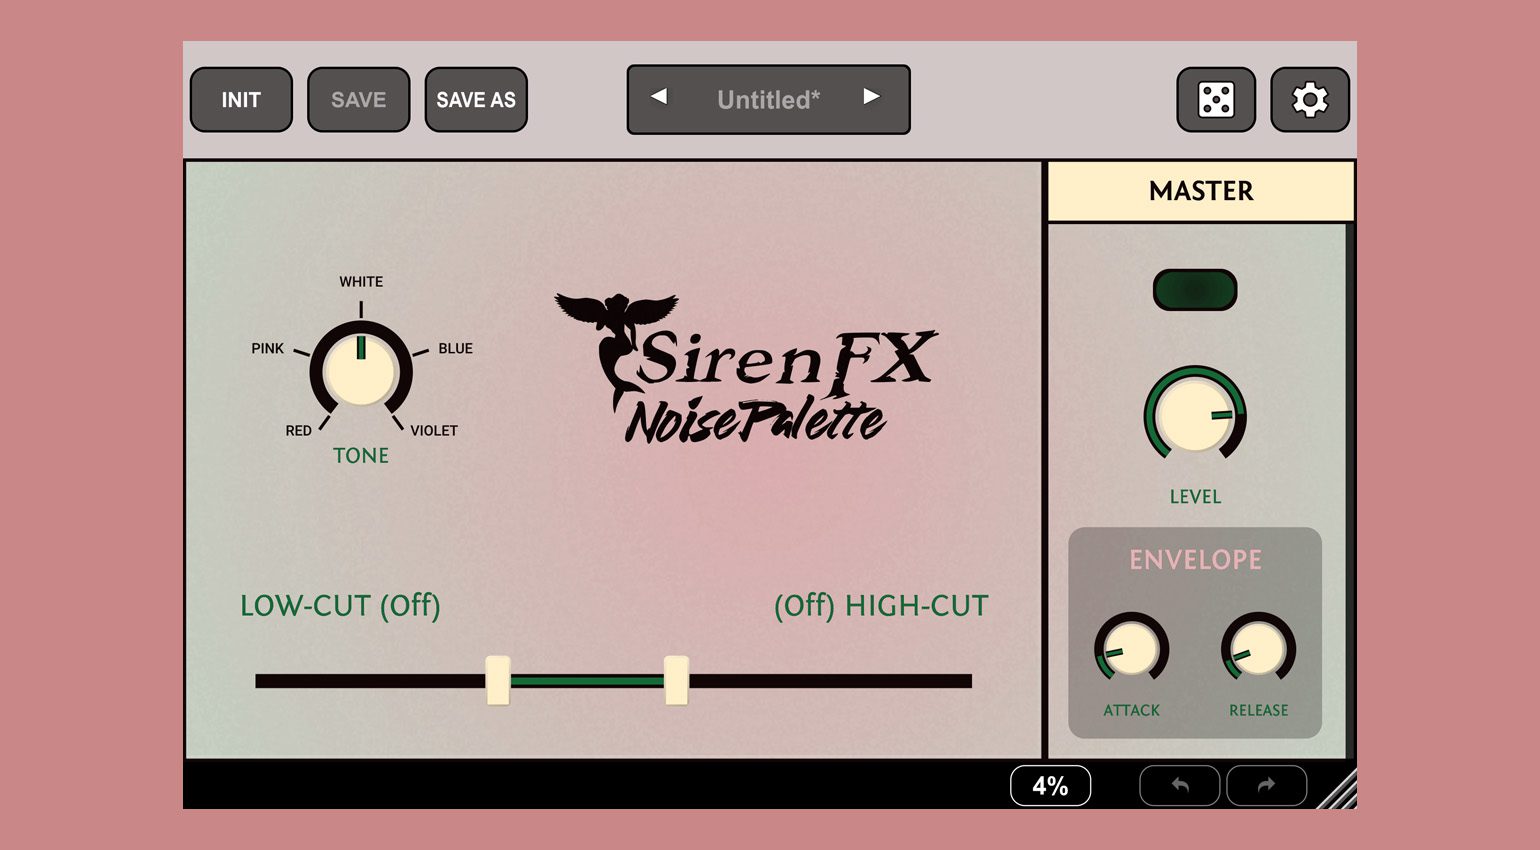
Task: Click the LOW-CUT (Off) label
Action: tap(340, 606)
